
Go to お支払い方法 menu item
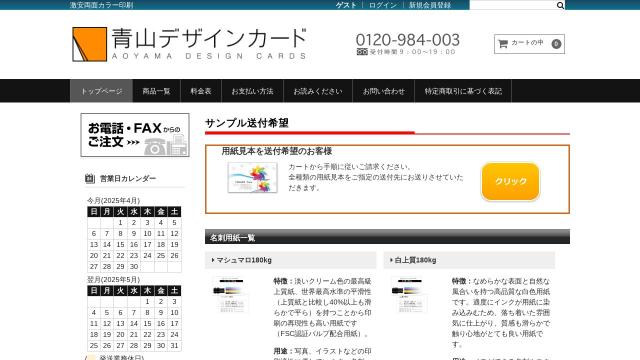tap(252, 91)
